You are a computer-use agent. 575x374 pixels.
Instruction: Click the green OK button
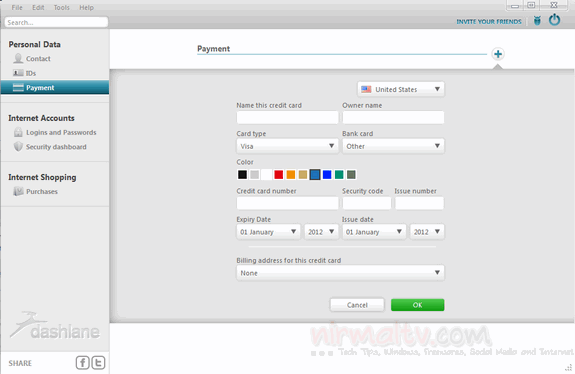coord(417,305)
